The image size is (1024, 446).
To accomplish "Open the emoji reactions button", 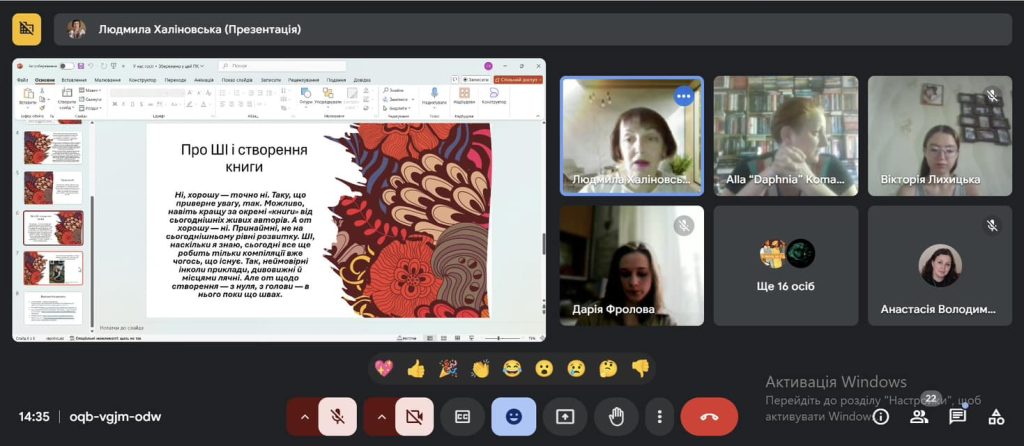I will tap(513, 416).
